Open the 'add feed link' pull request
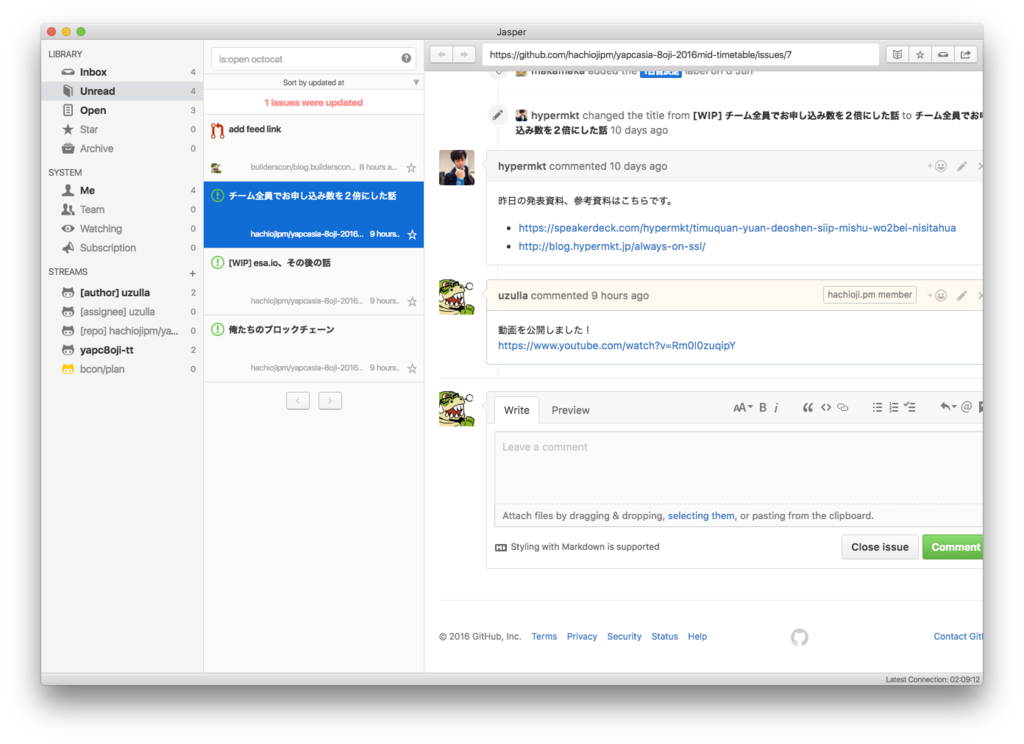The height and width of the screenshot is (744, 1024). (313, 148)
